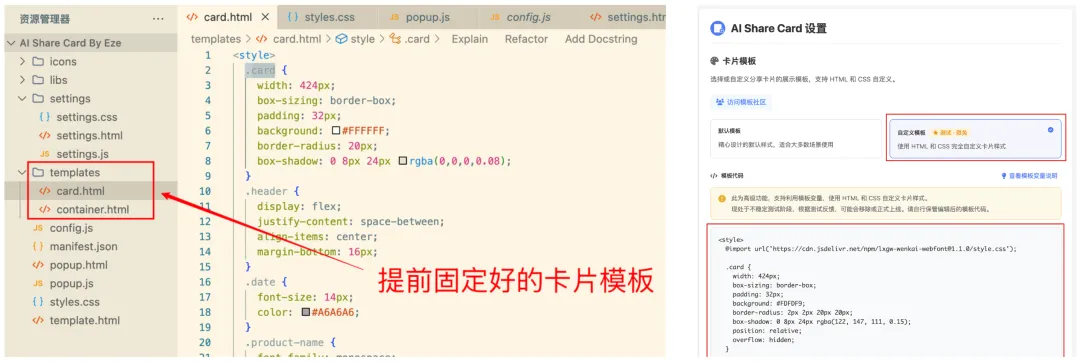Click the @import url line in template code

pos(871,248)
